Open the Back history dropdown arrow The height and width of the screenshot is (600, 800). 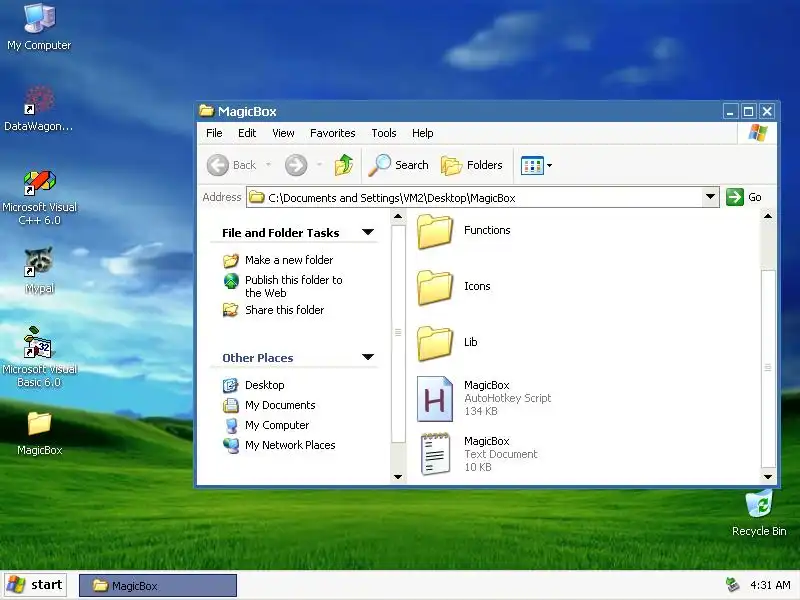coord(268,165)
